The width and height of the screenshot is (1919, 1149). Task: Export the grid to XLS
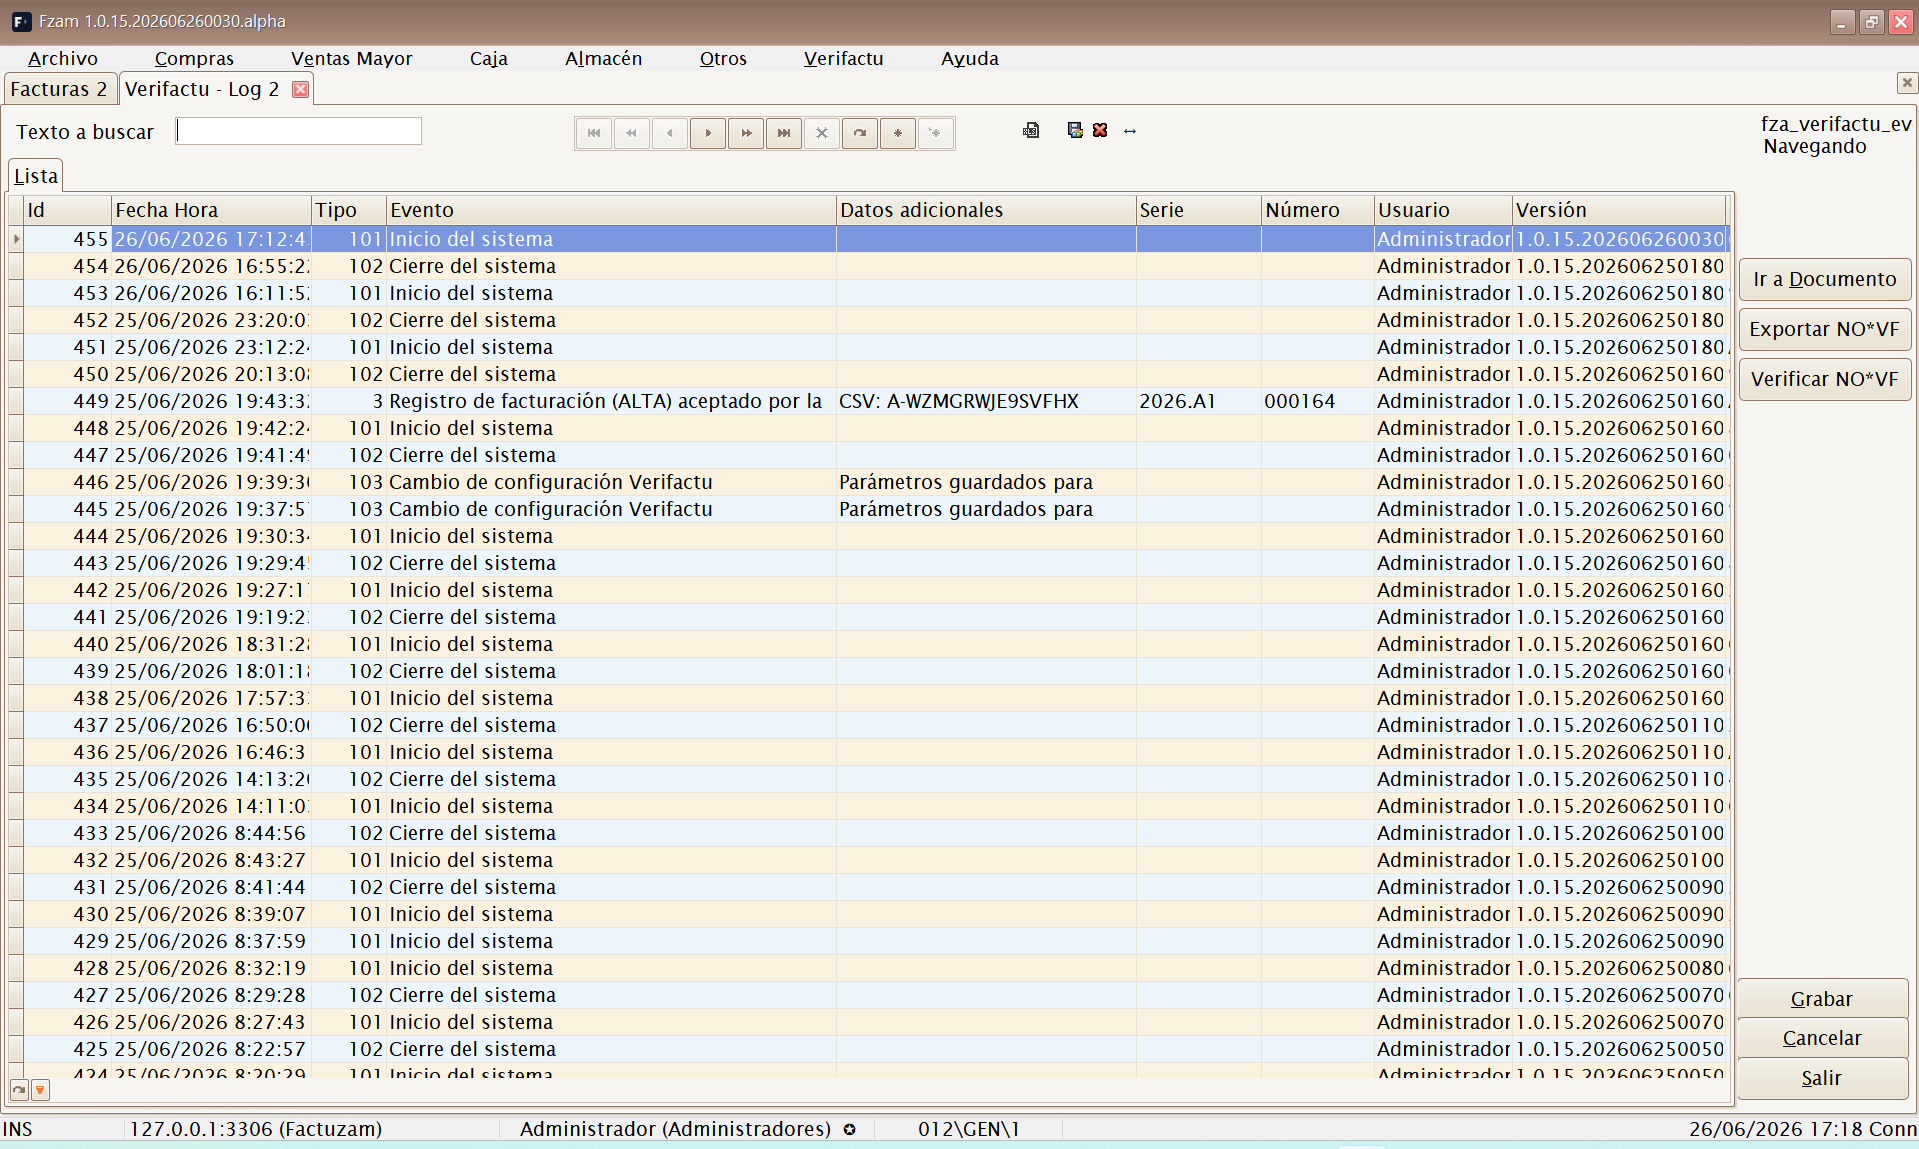(1031, 130)
